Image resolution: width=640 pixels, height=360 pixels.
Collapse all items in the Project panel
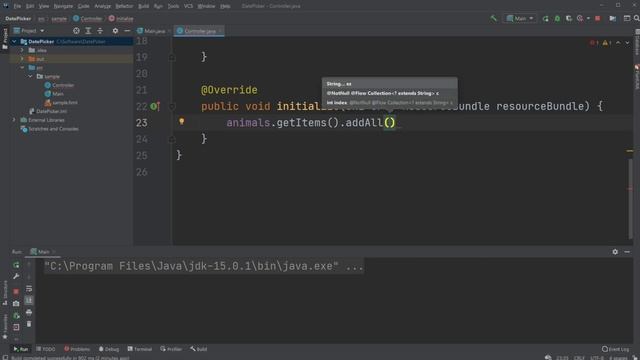100,31
